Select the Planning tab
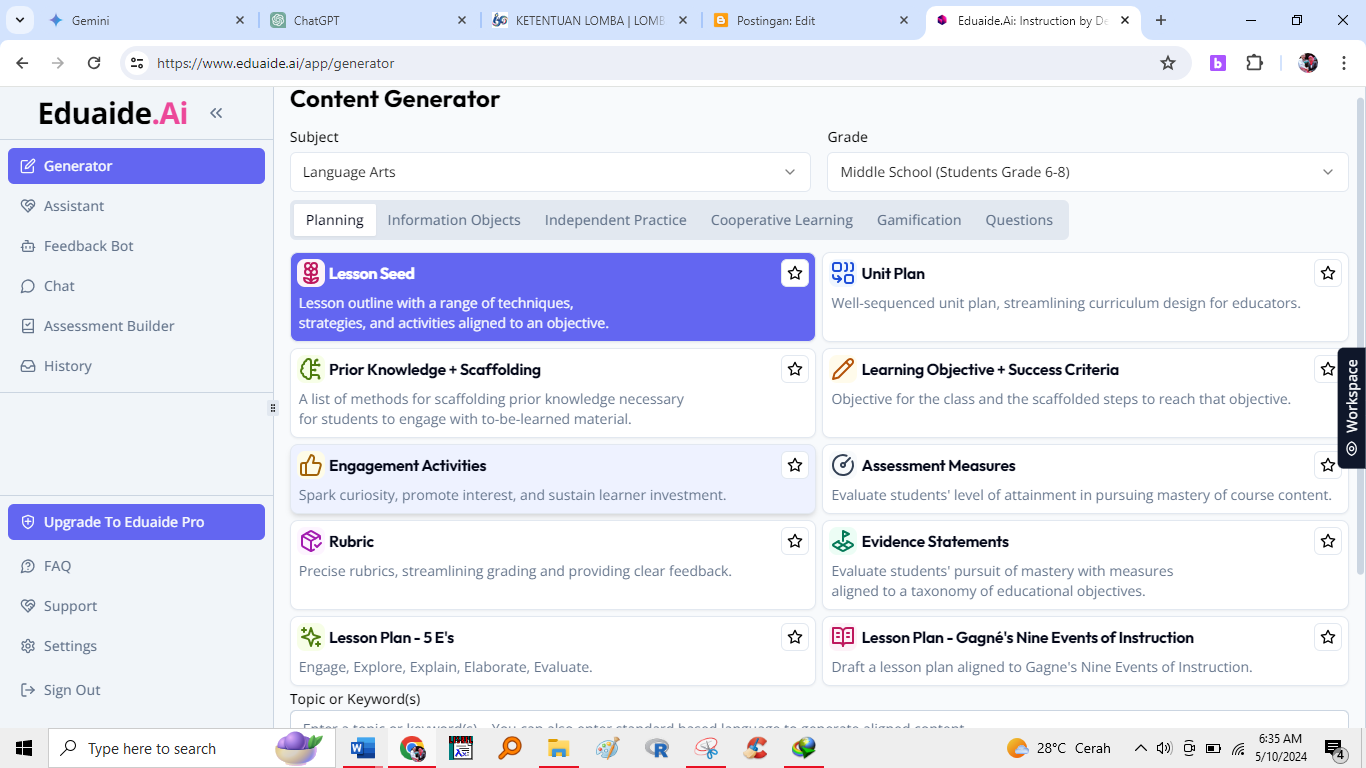Image resolution: width=1366 pixels, height=768 pixels. pos(335,220)
